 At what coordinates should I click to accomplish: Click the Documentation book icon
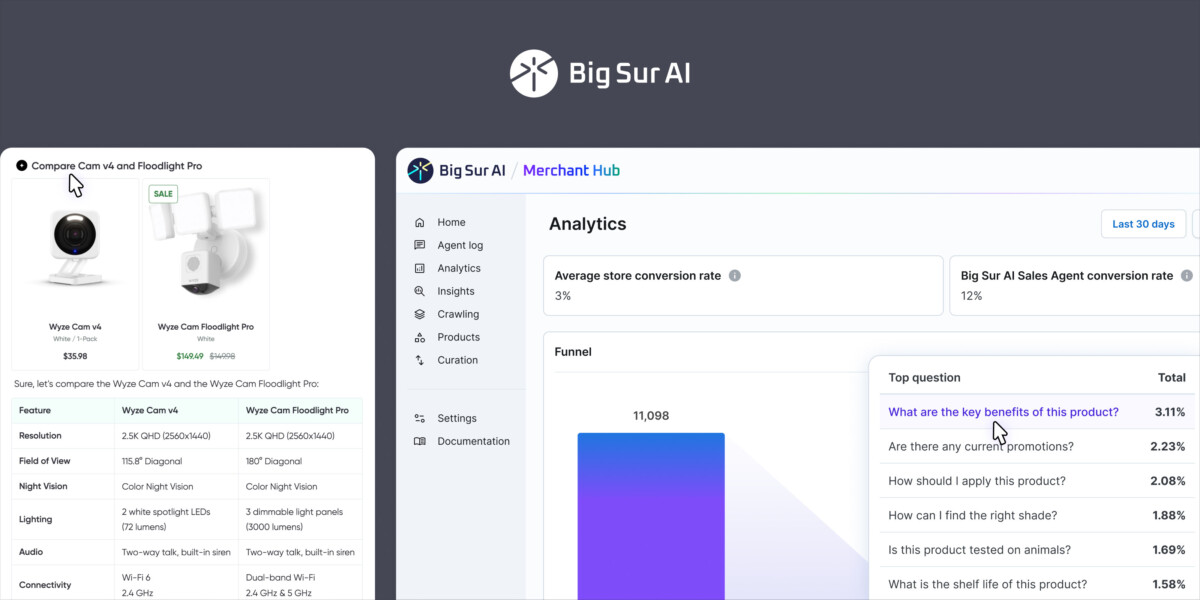(x=419, y=442)
